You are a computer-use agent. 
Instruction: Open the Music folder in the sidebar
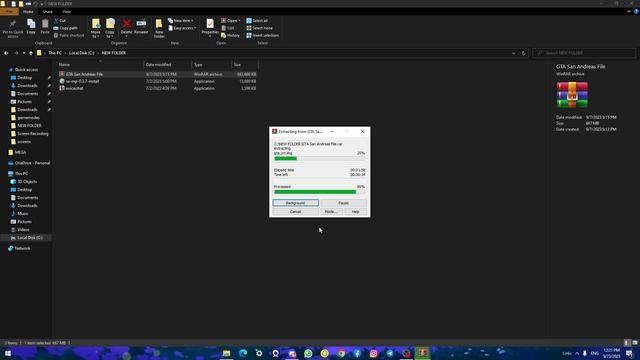click(x=22, y=213)
